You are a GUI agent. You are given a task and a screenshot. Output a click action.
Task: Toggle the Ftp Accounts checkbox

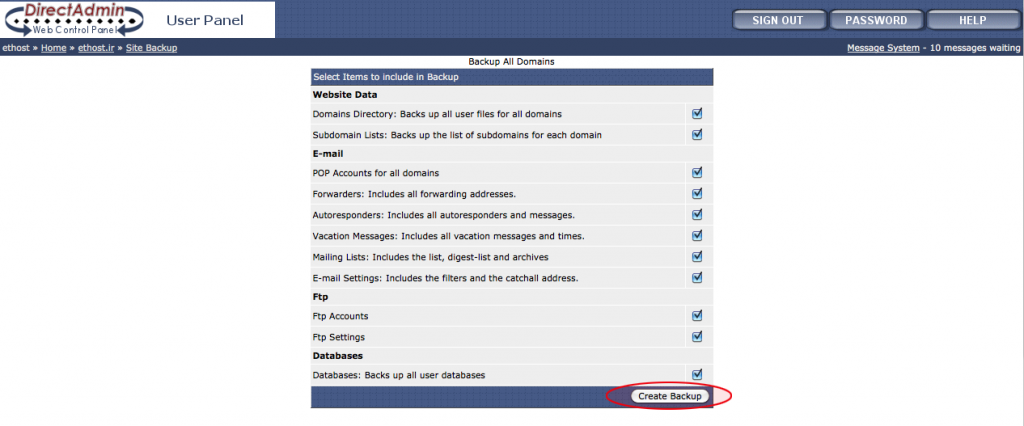point(697,316)
